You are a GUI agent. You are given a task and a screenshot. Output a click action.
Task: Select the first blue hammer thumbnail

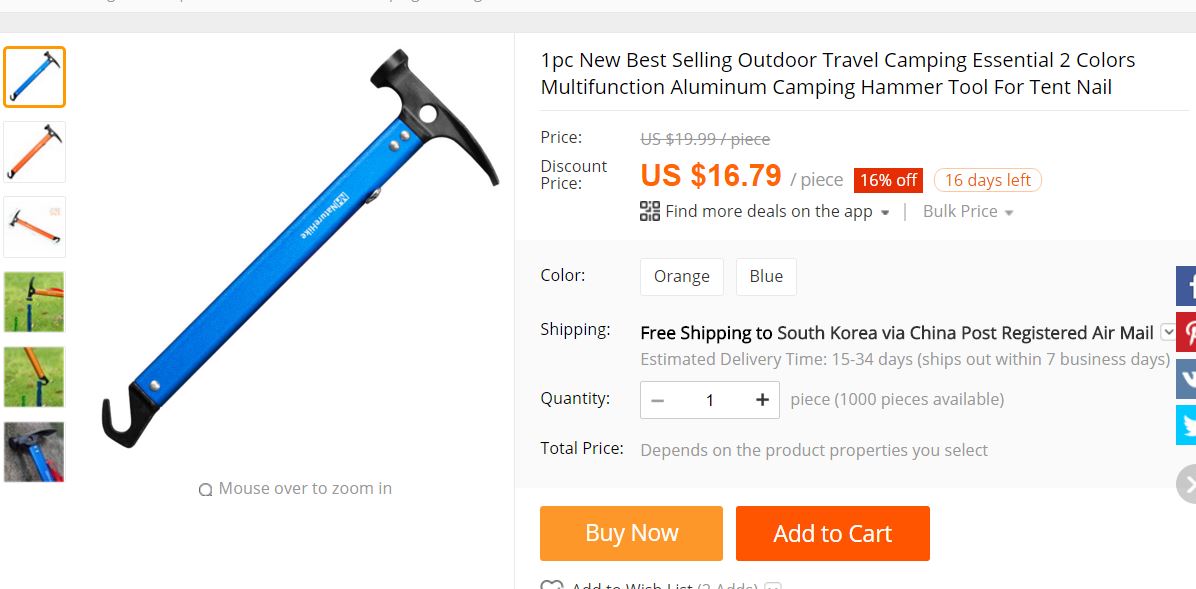click(34, 77)
